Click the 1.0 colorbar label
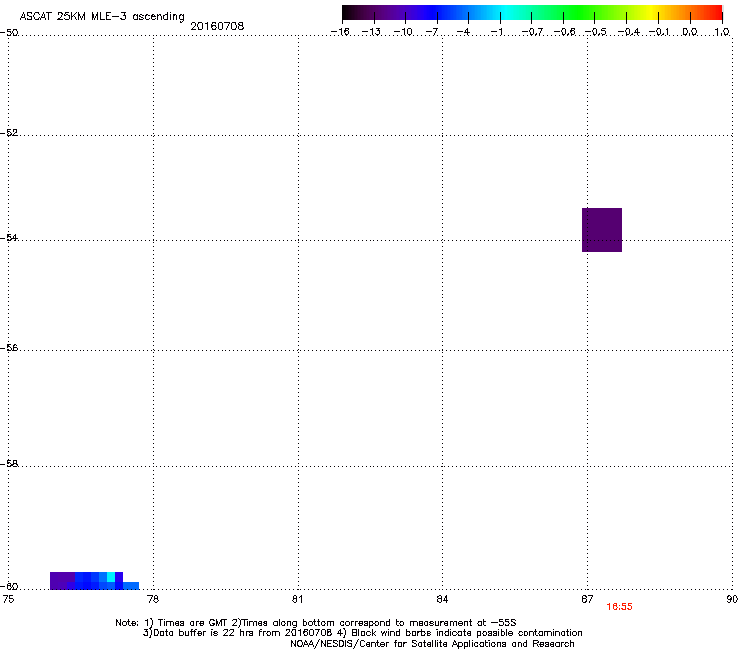This screenshot has height=650, width=740. (722, 32)
